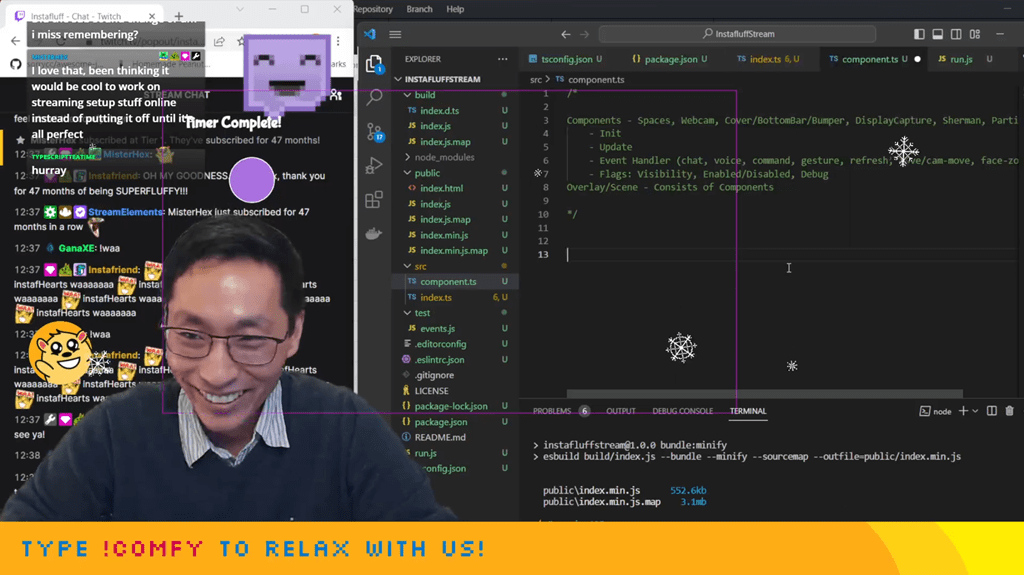Screen dimensions: 1024x575
Task: Open the browser three-dot menu
Action: [x=338, y=41]
